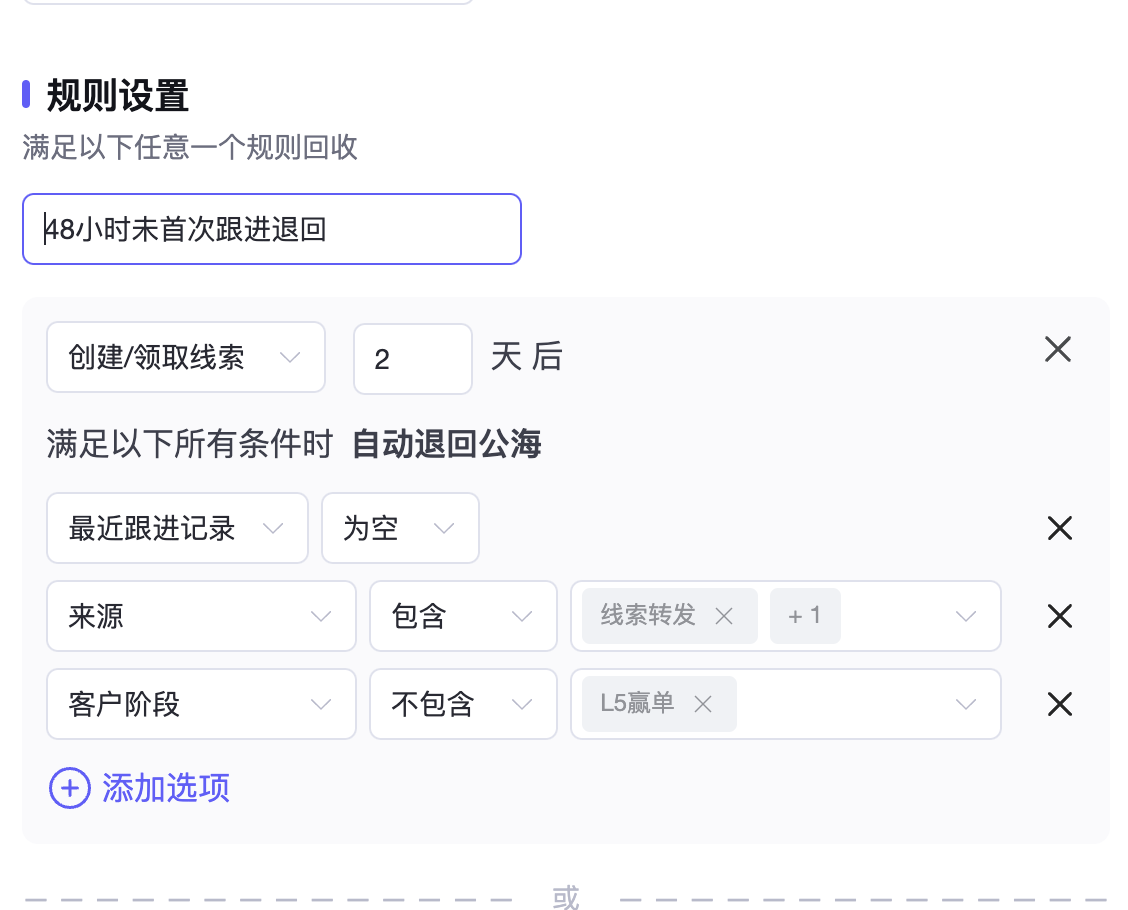The height and width of the screenshot is (910, 1128).
Task: Open the 创建/领取线索 dropdown
Action: [186, 358]
